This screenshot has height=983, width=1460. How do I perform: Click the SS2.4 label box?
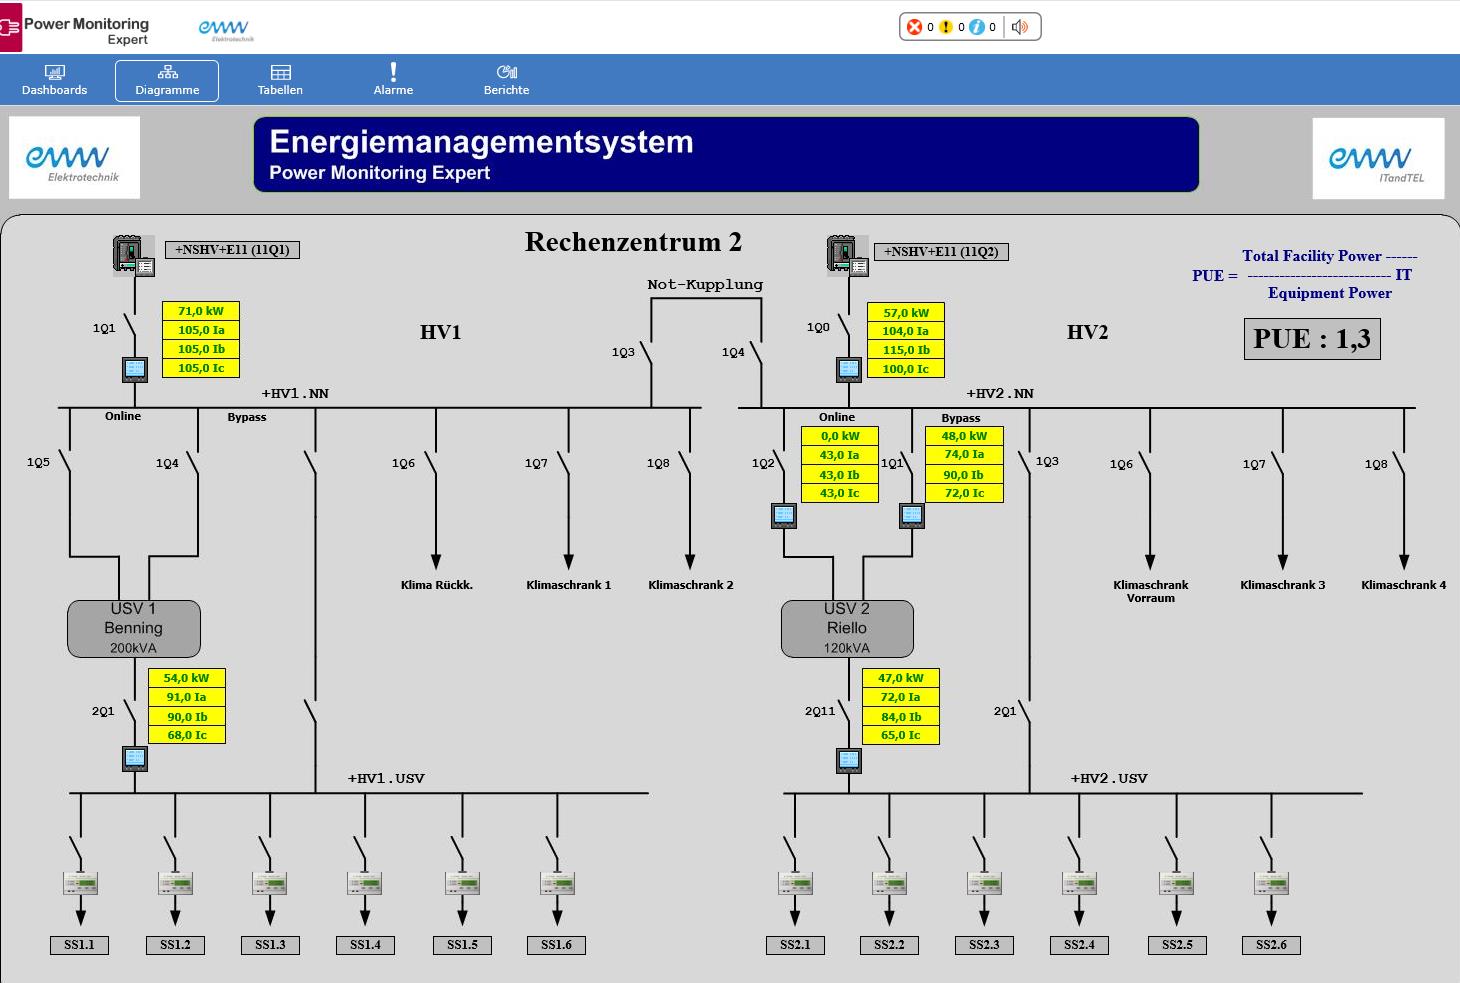point(1079,945)
